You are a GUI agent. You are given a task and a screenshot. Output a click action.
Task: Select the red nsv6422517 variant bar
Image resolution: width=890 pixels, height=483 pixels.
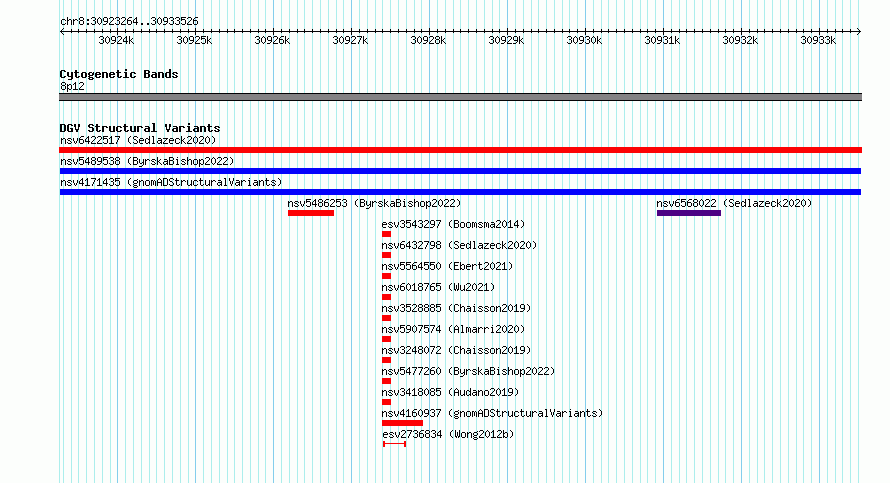click(x=460, y=150)
